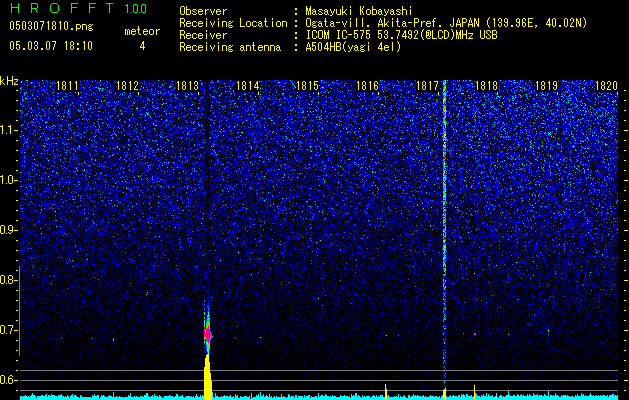Click the "Receiving antenna" label

coord(230,47)
